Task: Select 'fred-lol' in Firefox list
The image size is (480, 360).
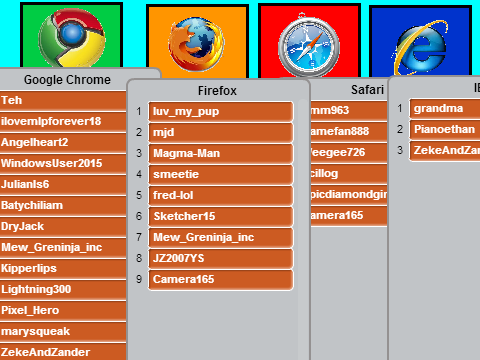Action: pos(221,195)
